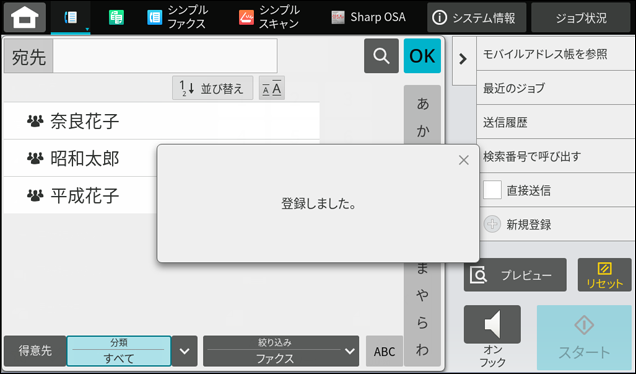The height and width of the screenshot is (374, 636).
Task: Open Recent Jobs (最近のジョブ)
Action: click(555, 88)
